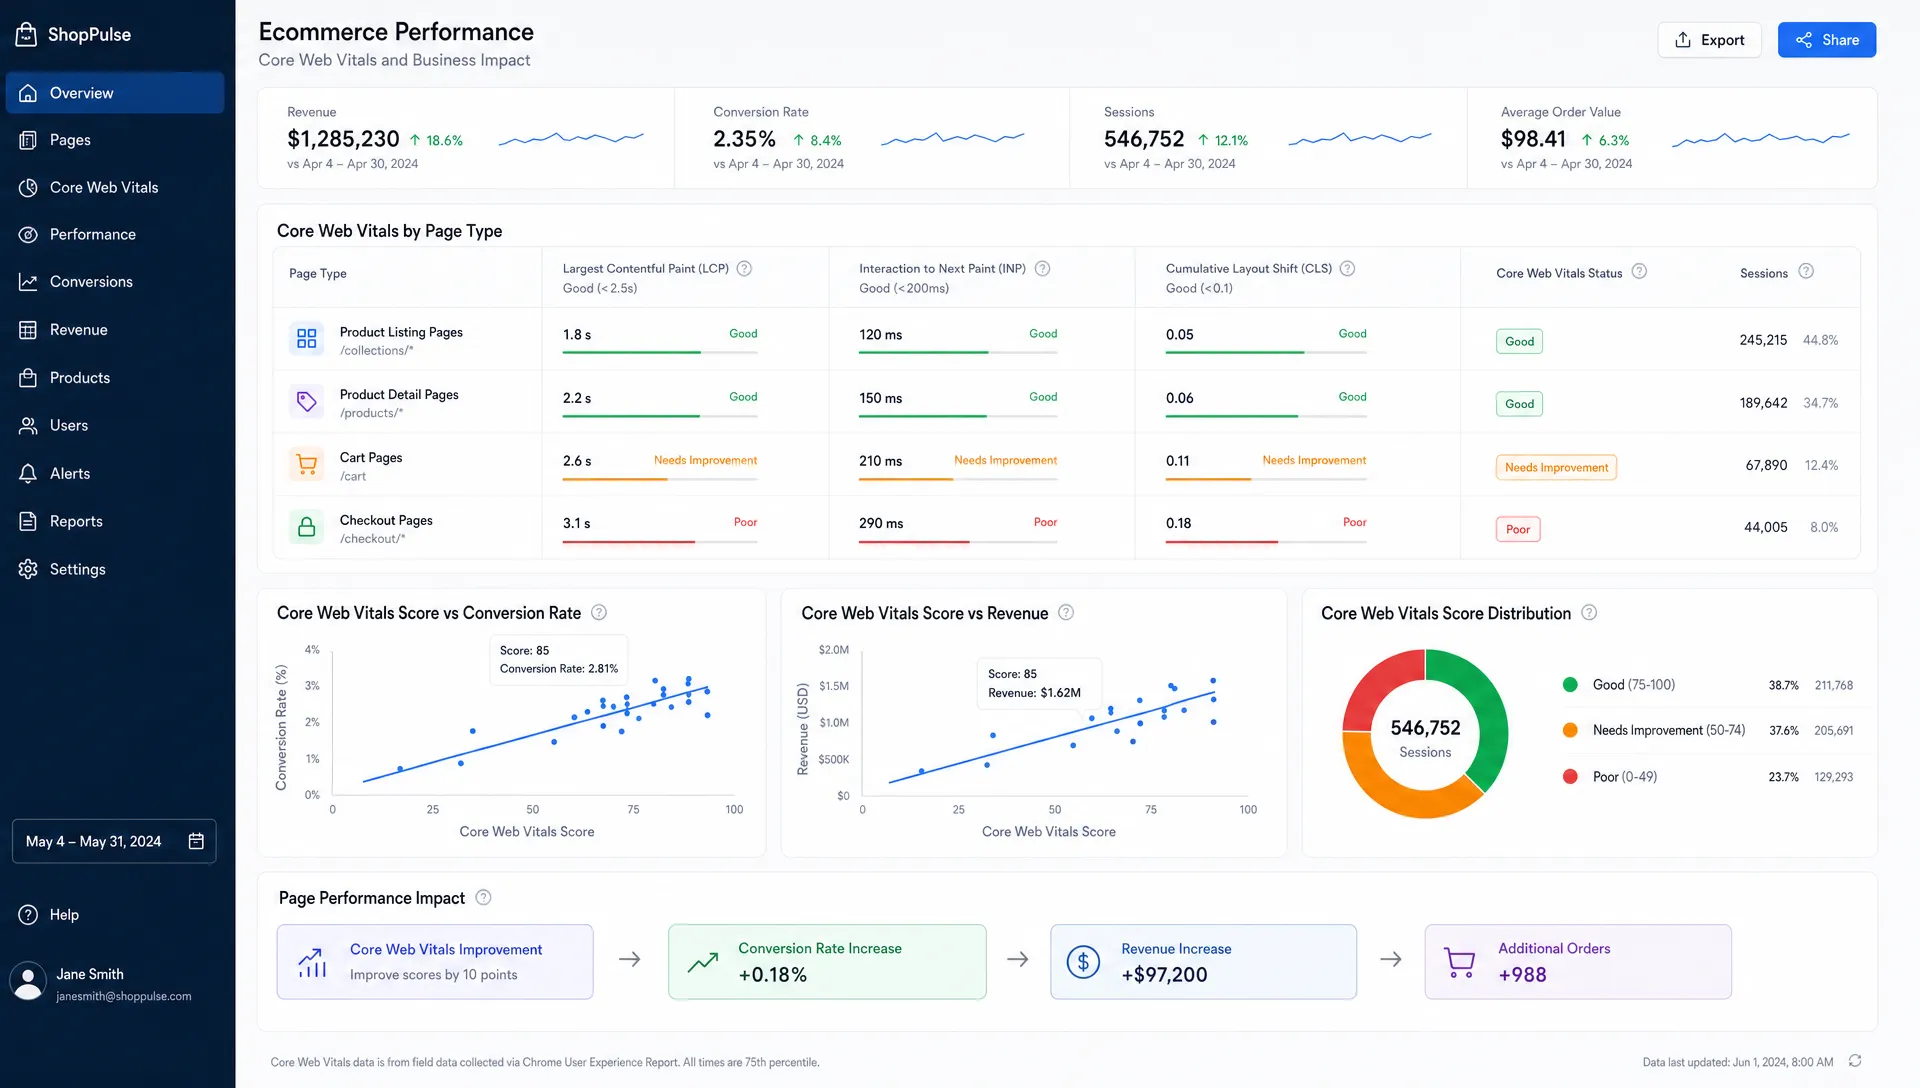Click the Help question mark icon
Screen dimensions: 1920x1088
pyautogui.click(x=28, y=915)
